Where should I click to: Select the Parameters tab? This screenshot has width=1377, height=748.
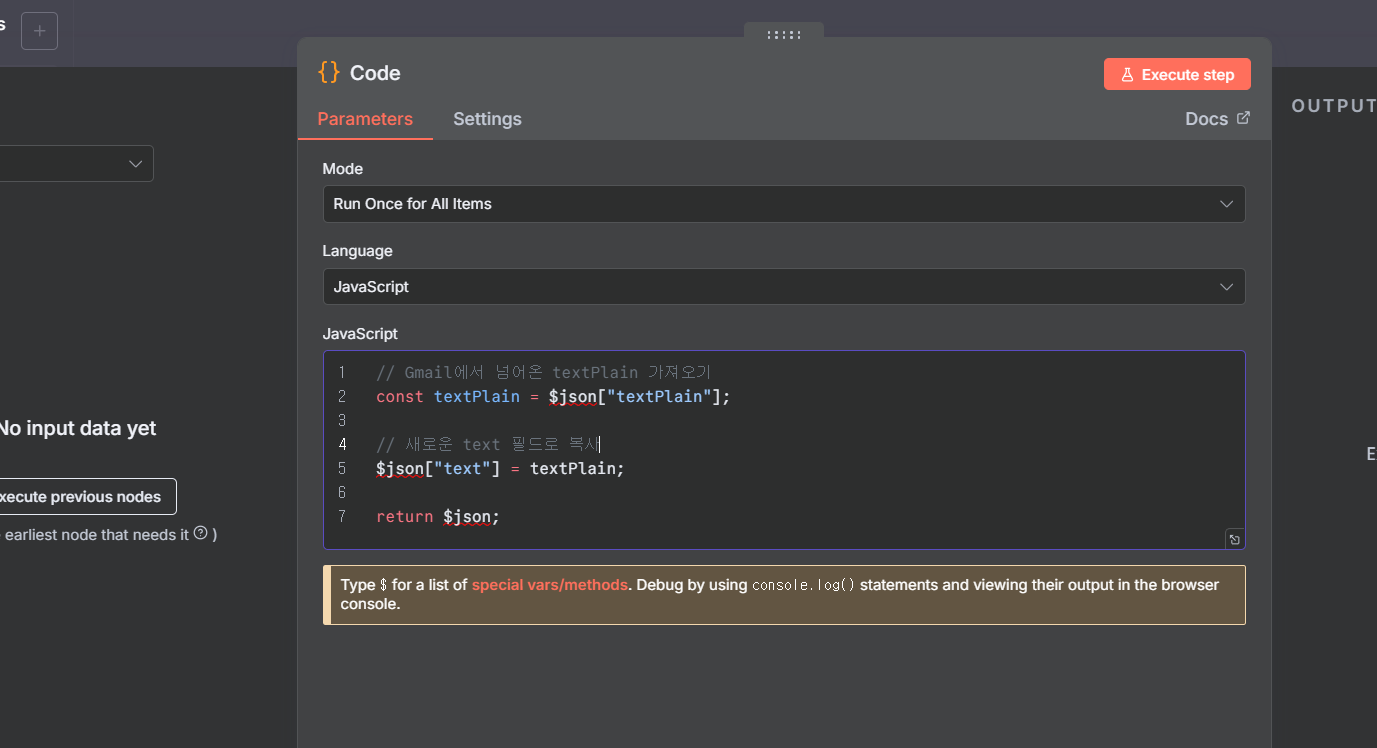(x=365, y=119)
